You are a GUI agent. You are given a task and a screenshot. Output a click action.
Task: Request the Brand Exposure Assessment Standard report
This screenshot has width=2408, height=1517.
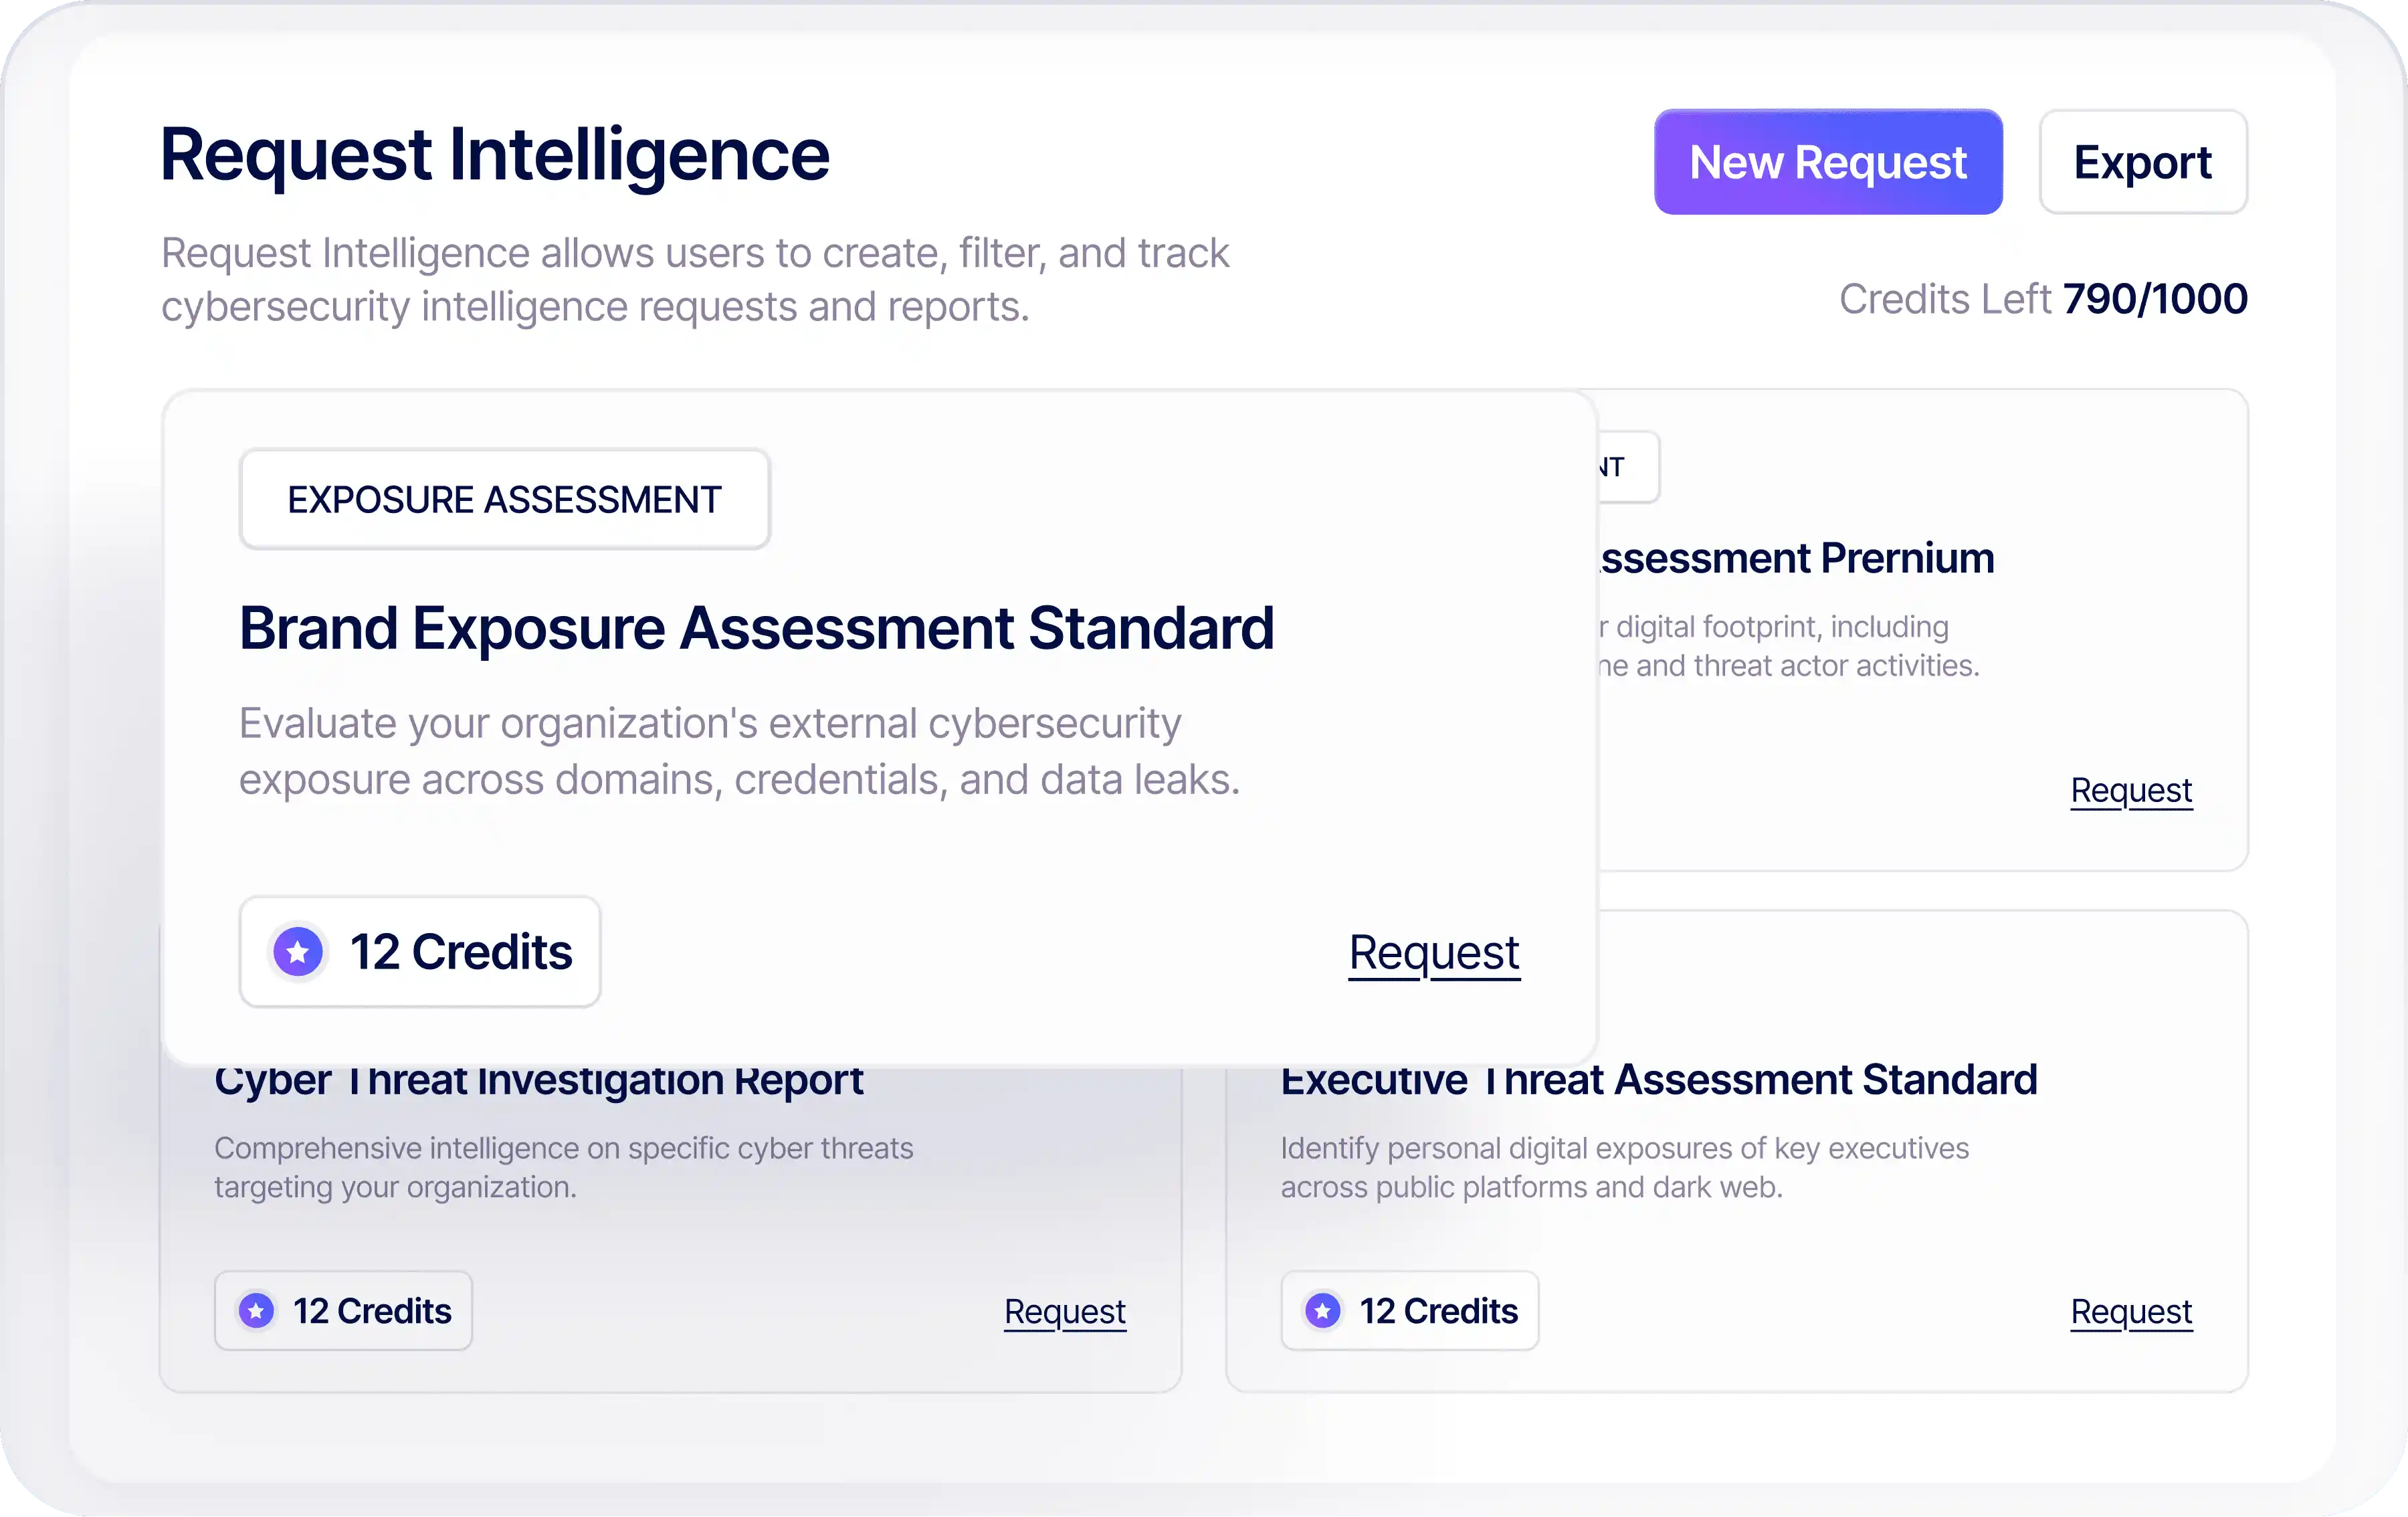(x=1434, y=952)
